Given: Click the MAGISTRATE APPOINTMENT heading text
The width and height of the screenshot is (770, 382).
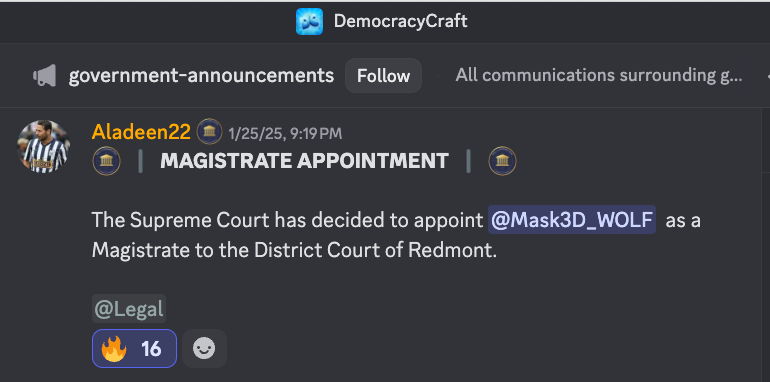Looking at the screenshot, I should [x=304, y=161].
